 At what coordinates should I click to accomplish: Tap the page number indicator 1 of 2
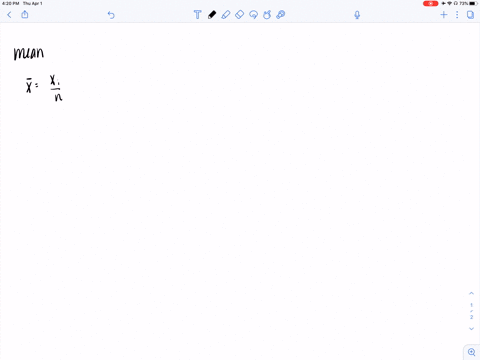coord(471,311)
